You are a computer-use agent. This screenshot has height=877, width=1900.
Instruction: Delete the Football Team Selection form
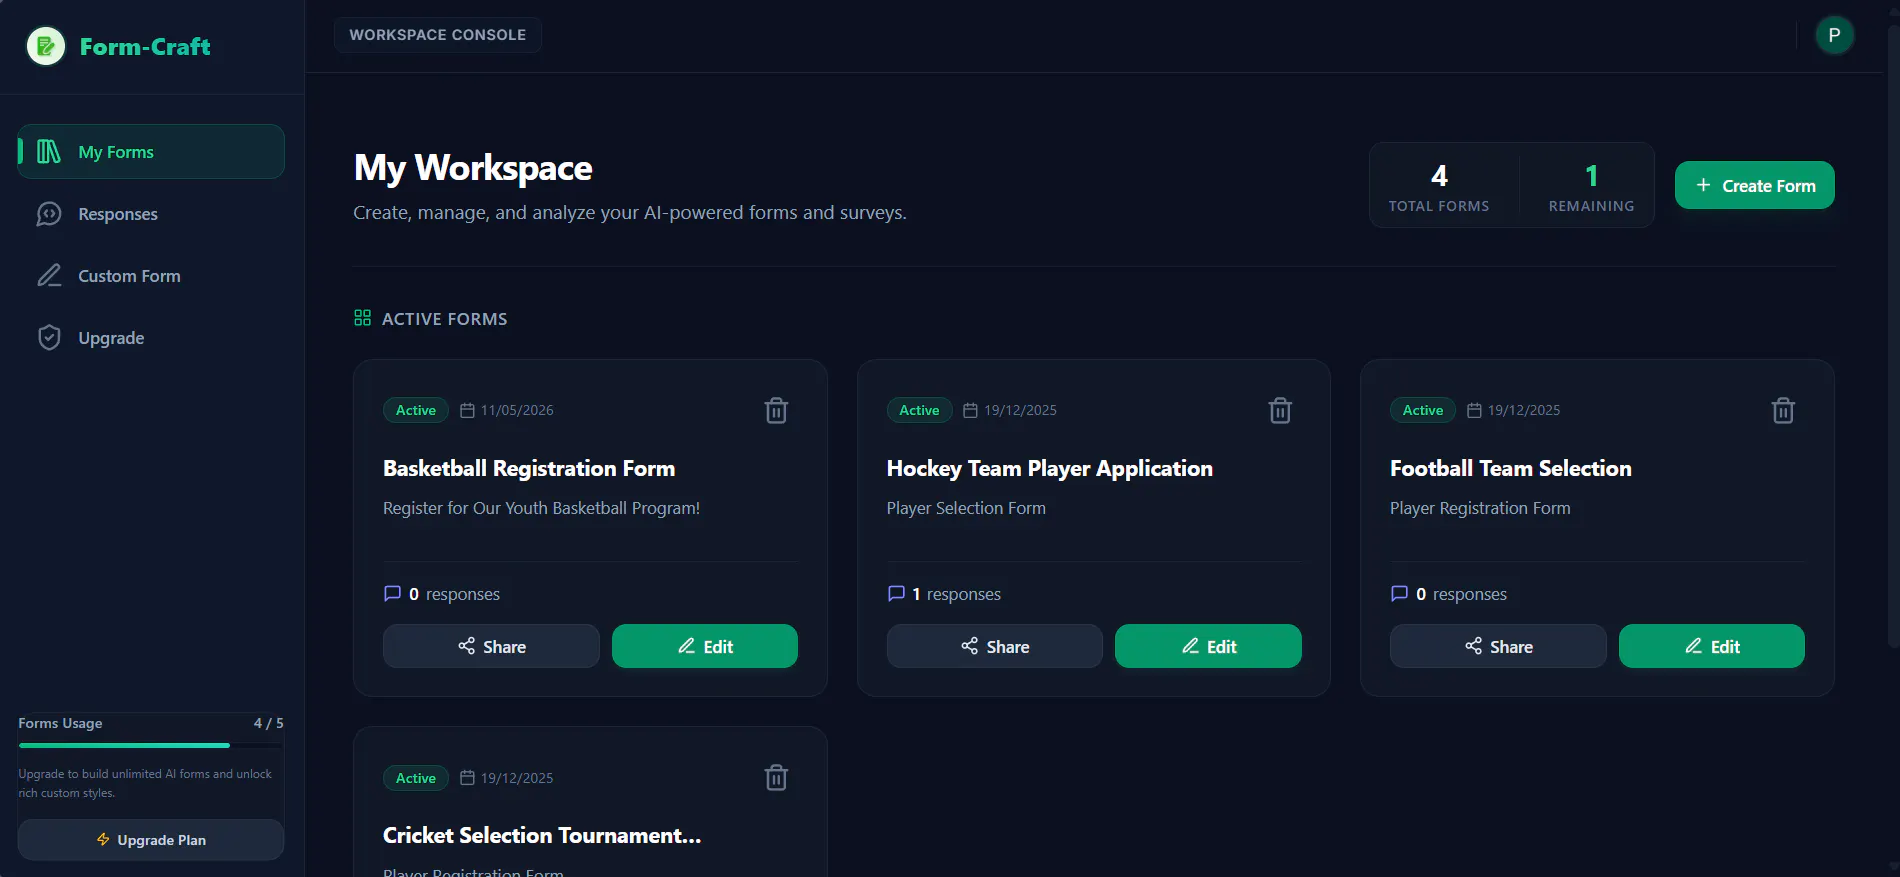1783,411
